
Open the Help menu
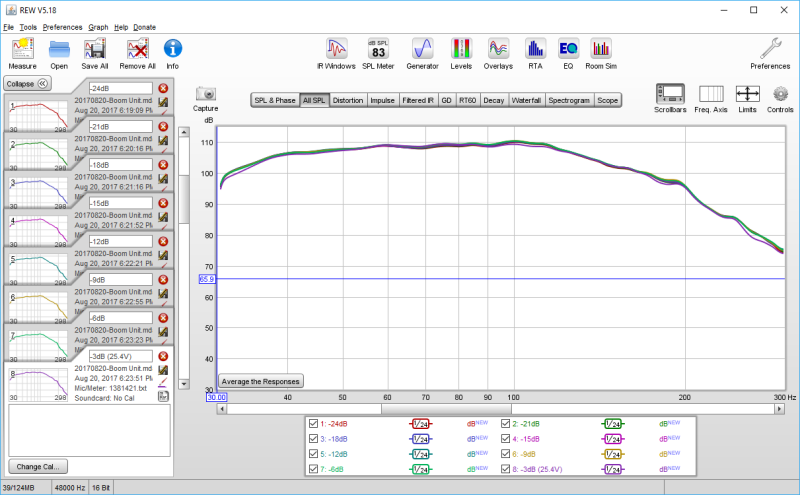click(121, 27)
